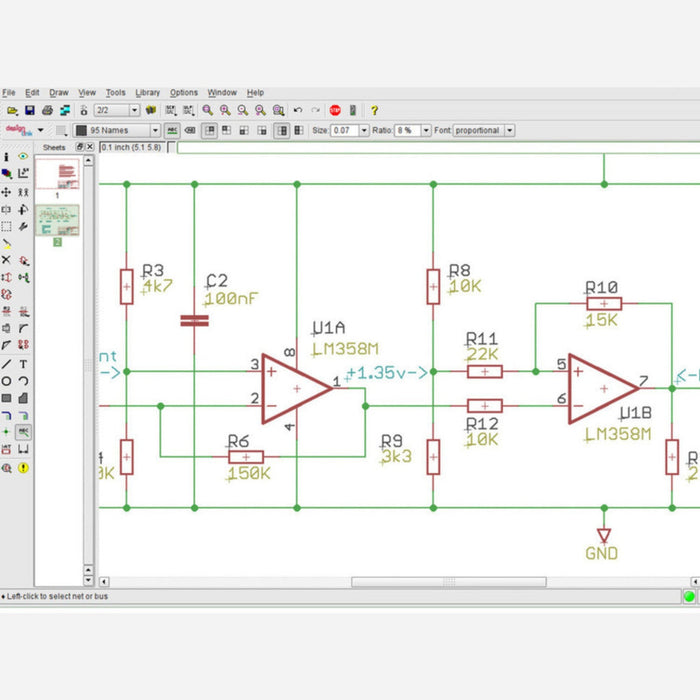Open the Options menu
This screenshot has width=700, height=700.
183,92
